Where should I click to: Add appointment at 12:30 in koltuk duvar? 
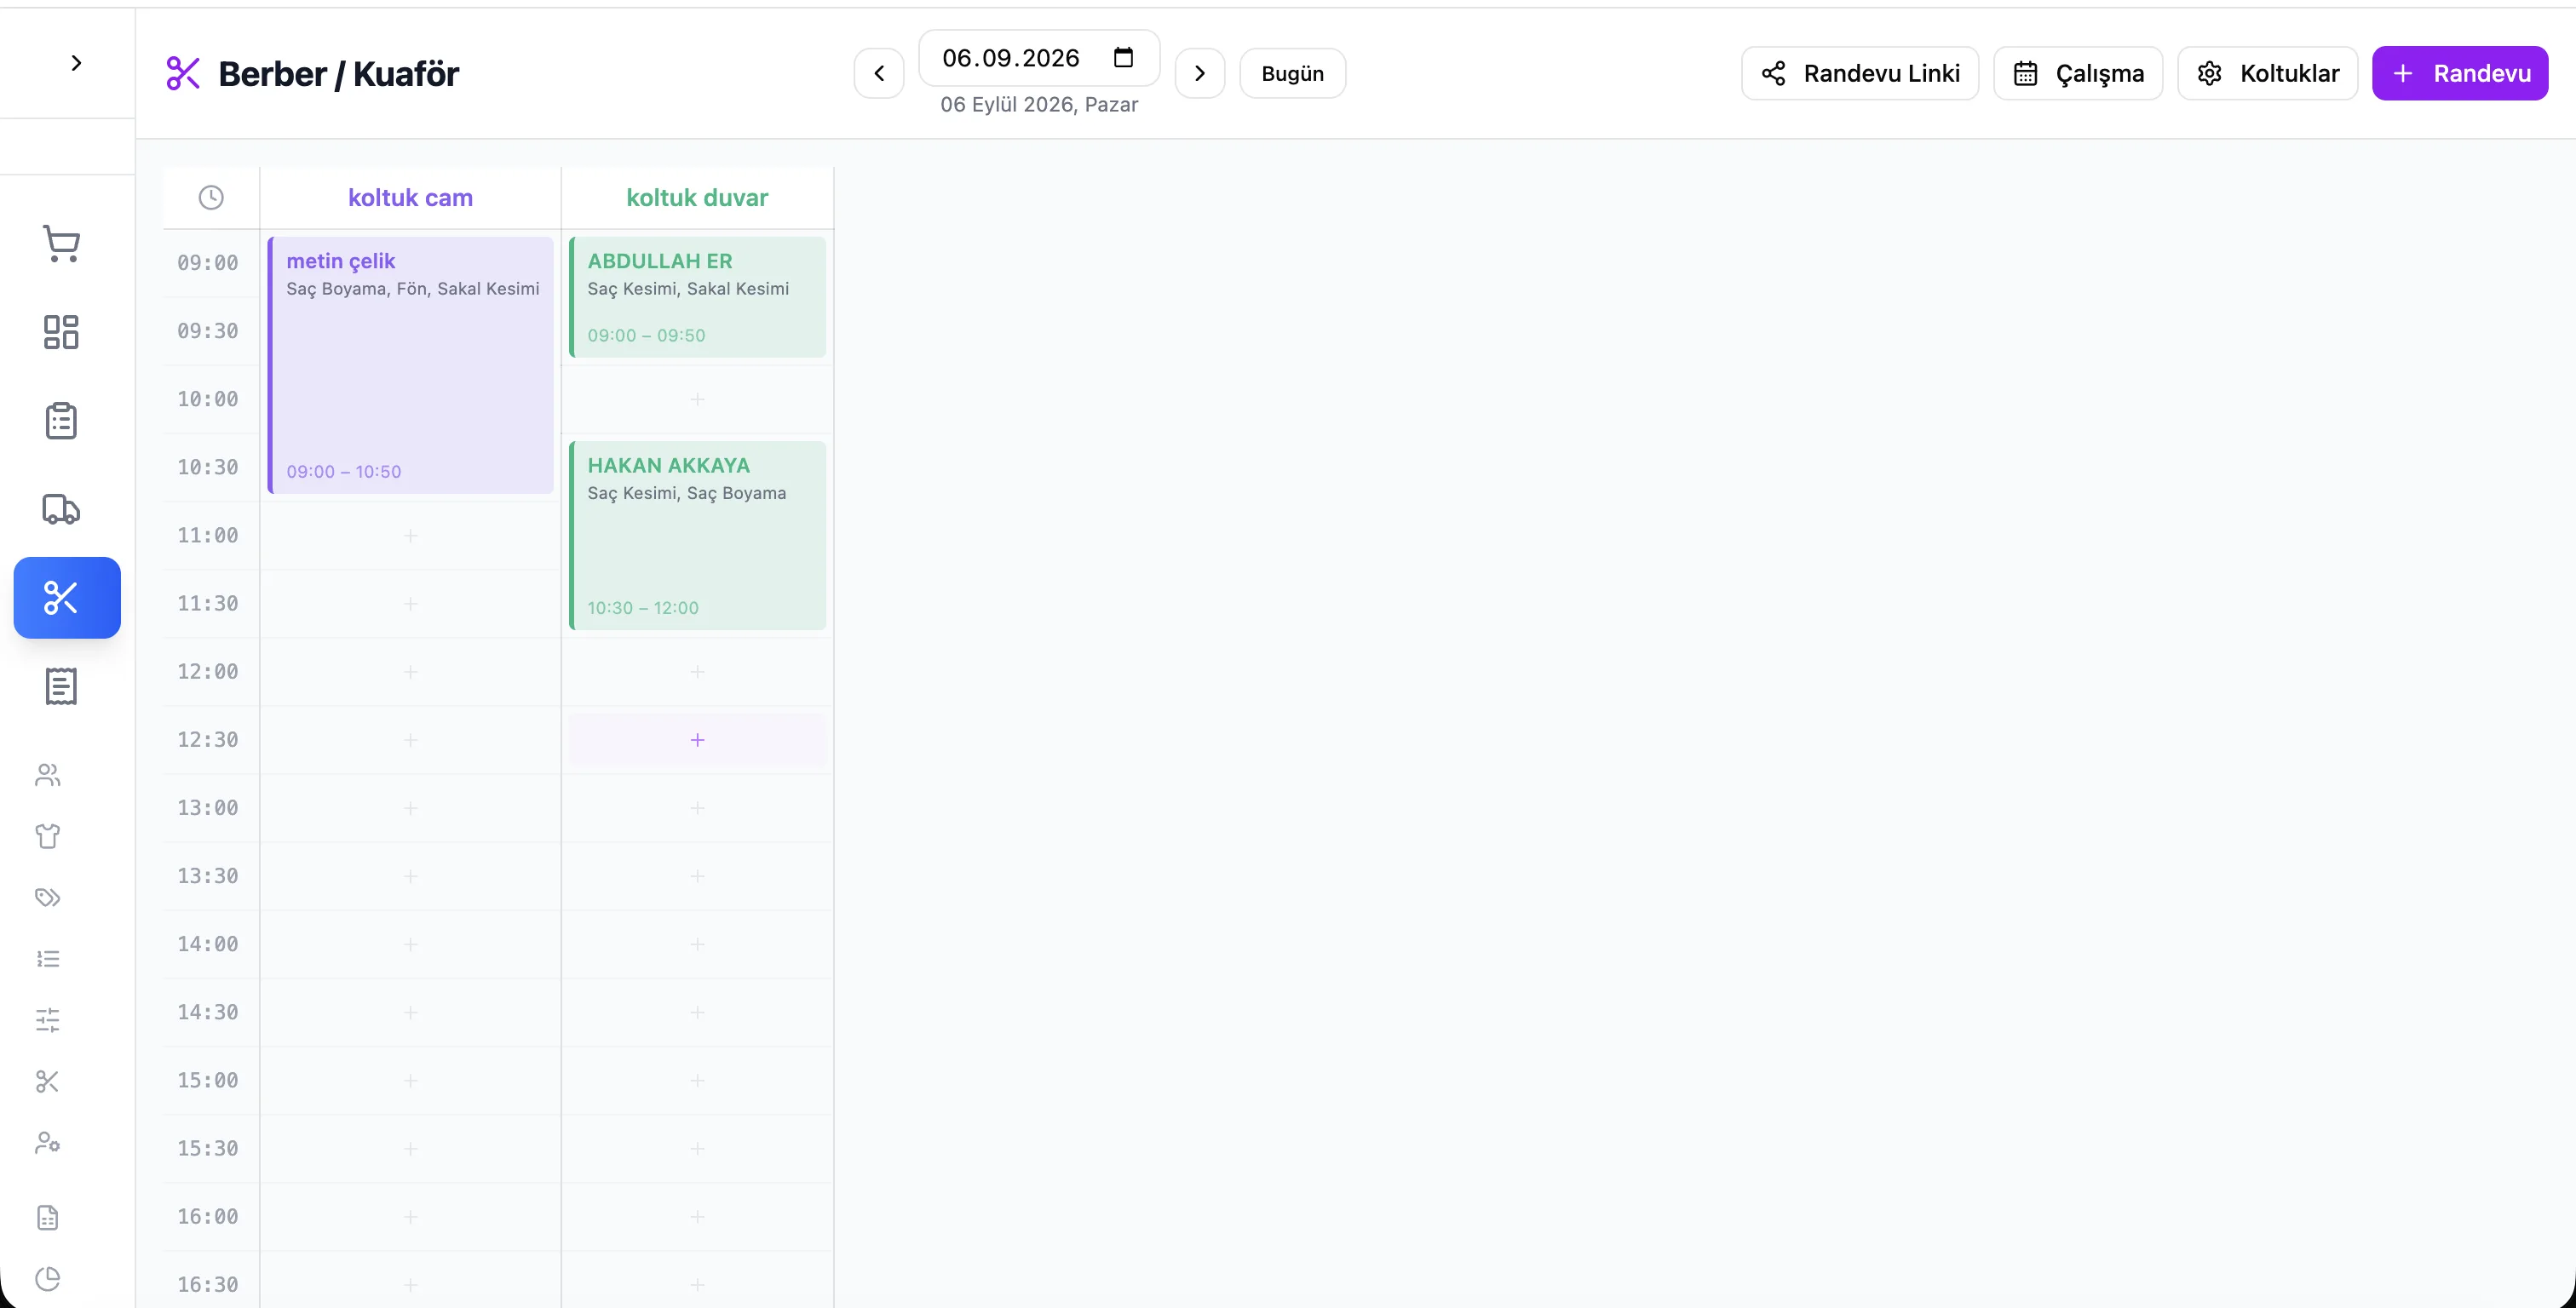pyautogui.click(x=697, y=740)
